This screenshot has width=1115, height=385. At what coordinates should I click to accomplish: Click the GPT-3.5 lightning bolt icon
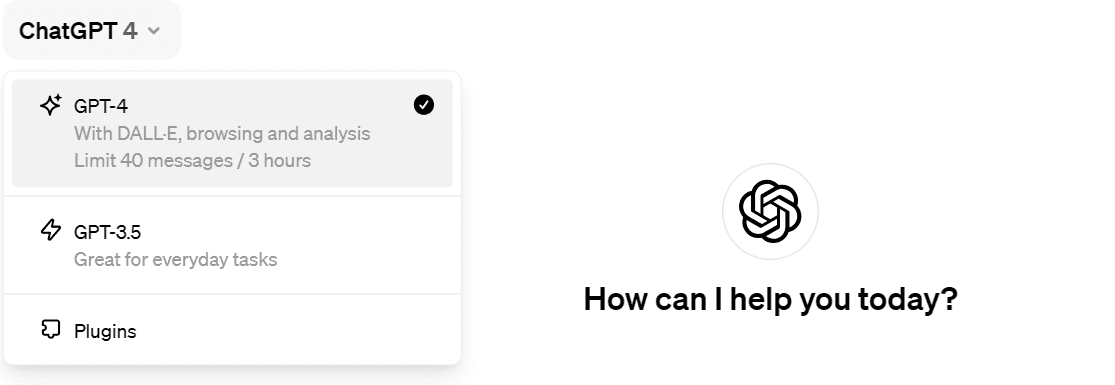coord(50,231)
